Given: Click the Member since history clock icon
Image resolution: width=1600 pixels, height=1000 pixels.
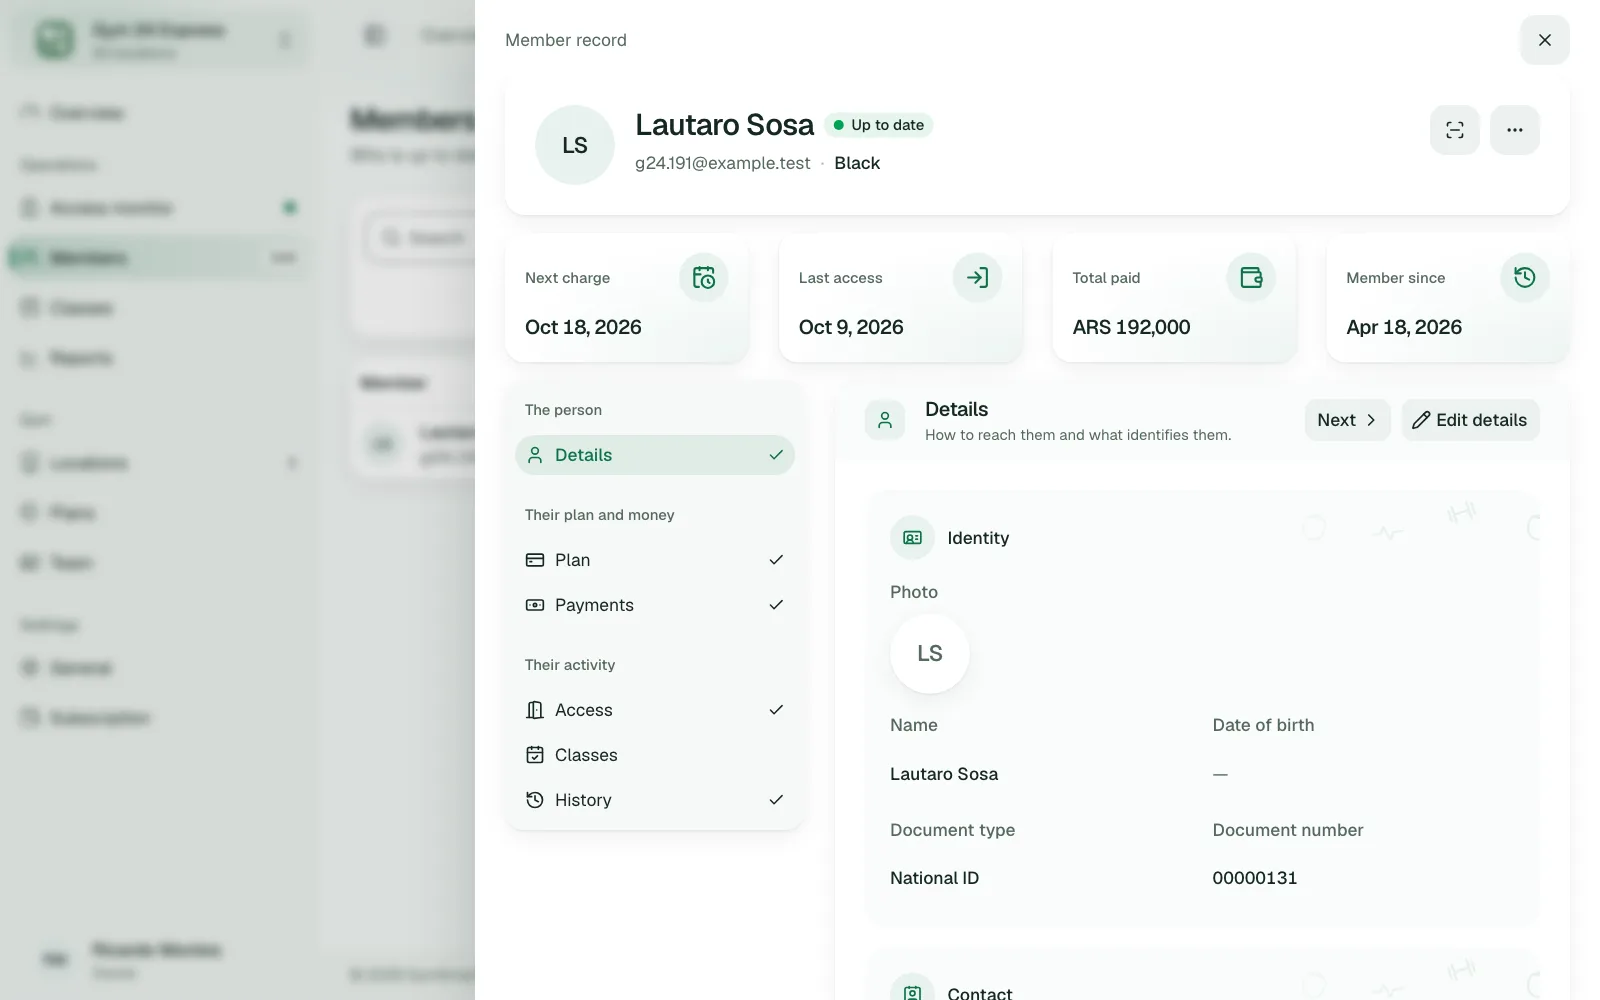Looking at the screenshot, I should click(x=1525, y=277).
